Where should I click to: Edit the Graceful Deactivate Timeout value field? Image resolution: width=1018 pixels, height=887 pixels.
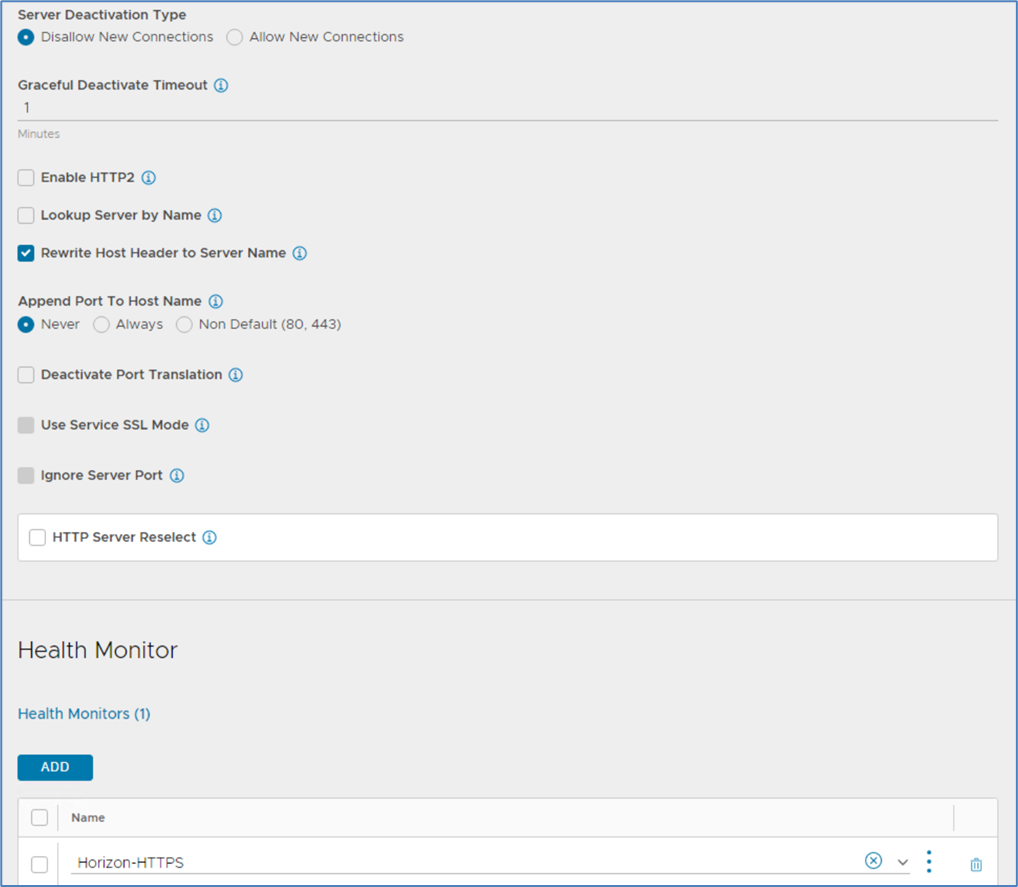pos(508,108)
